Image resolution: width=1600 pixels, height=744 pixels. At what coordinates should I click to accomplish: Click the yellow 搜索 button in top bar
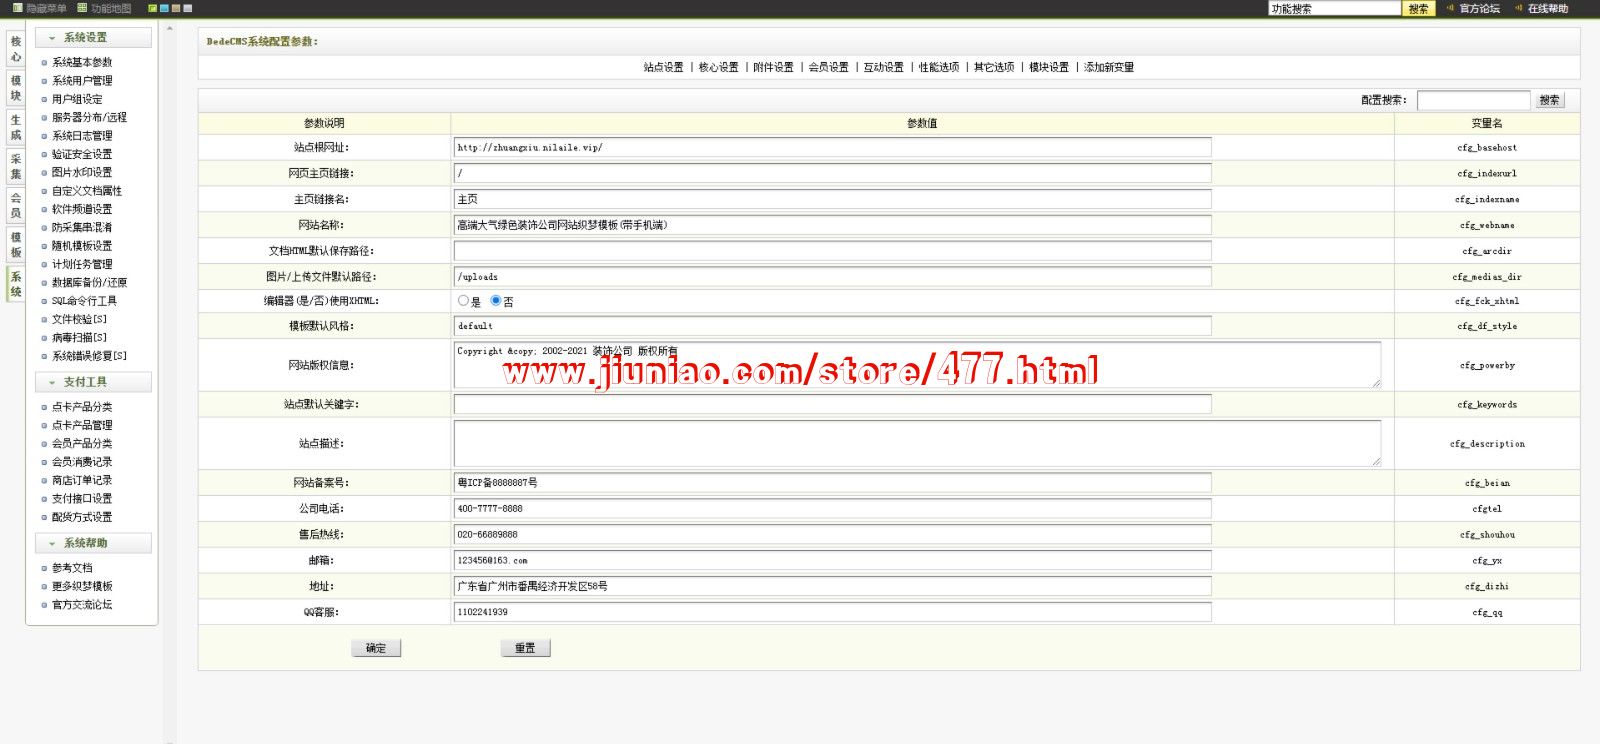point(1418,8)
